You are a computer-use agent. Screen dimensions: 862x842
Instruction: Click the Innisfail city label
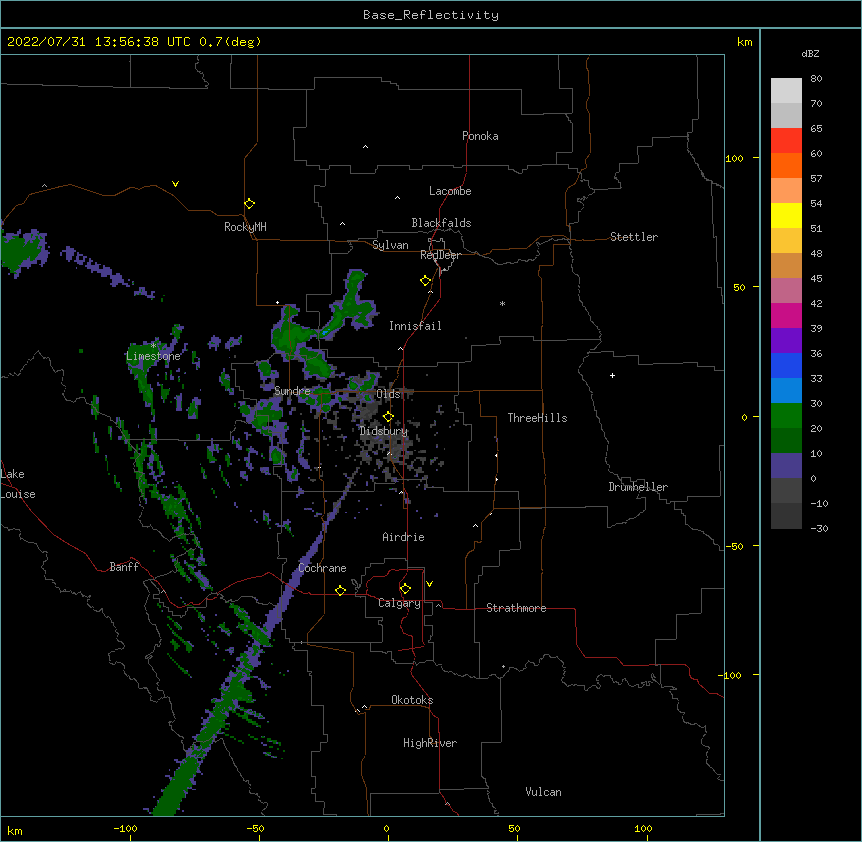[415, 326]
